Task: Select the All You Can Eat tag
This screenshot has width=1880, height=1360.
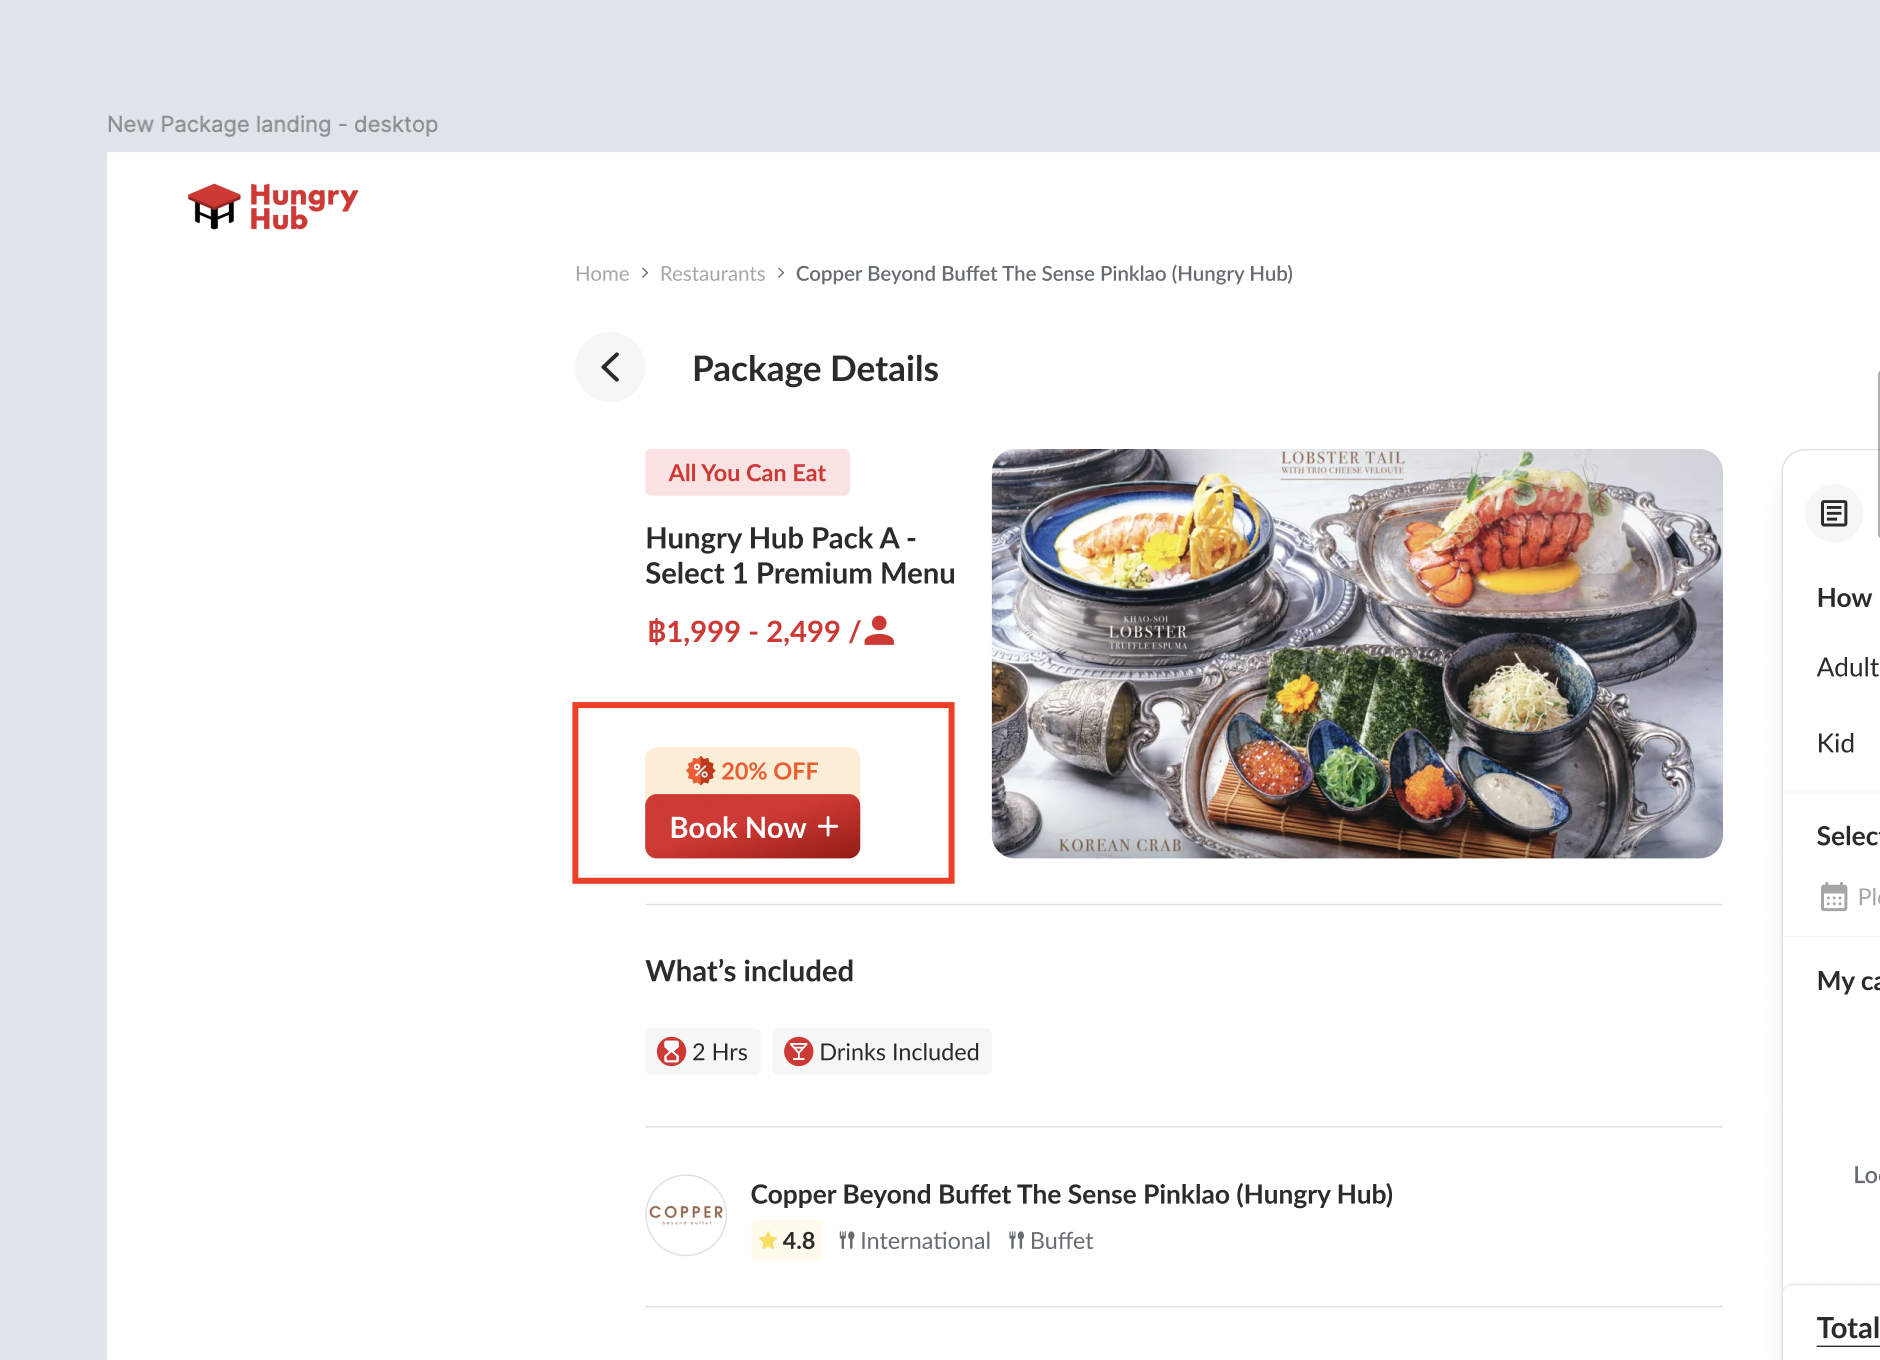Action: tap(747, 473)
